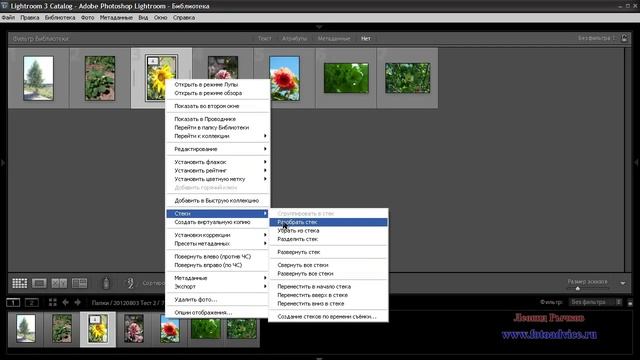Choose 'Переместить в начало стека'
This screenshot has width=640, height=360.
[328, 287]
